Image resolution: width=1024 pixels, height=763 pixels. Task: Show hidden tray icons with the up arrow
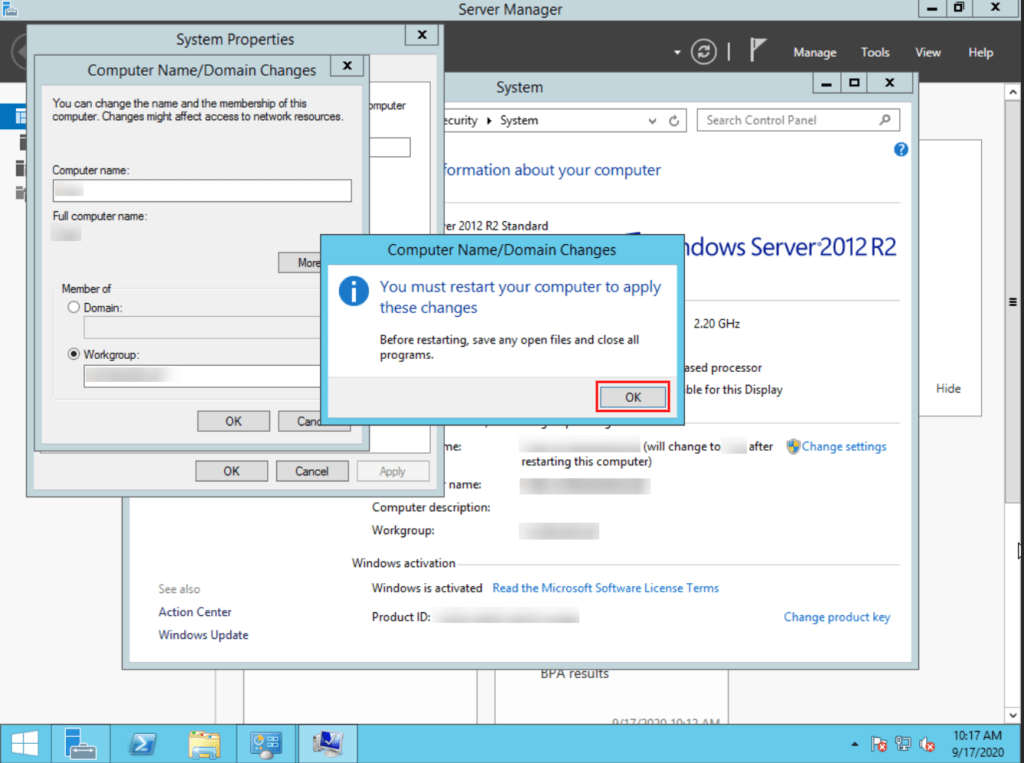pos(855,744)
